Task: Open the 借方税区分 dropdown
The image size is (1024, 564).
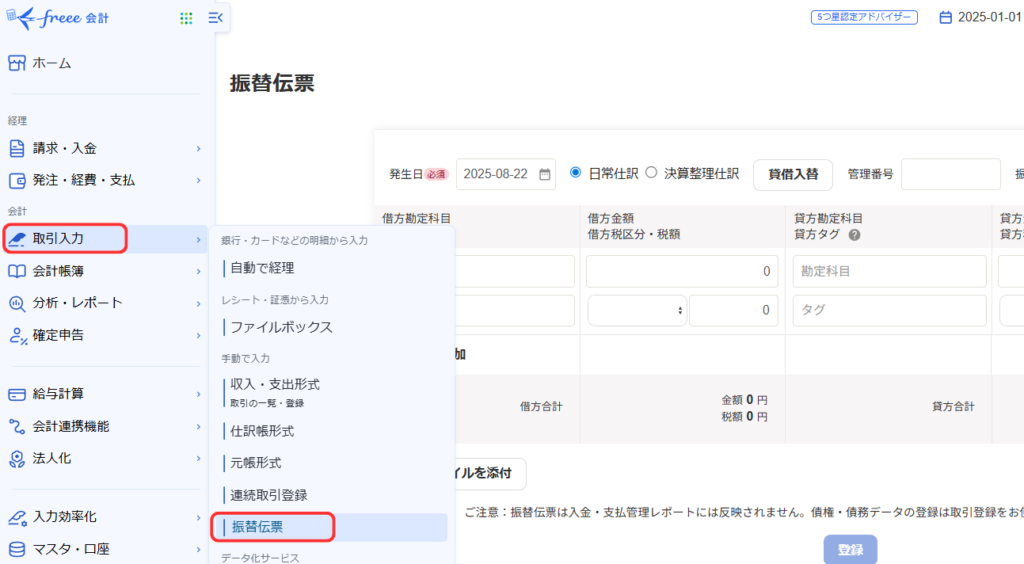Action: pos(636,311)
